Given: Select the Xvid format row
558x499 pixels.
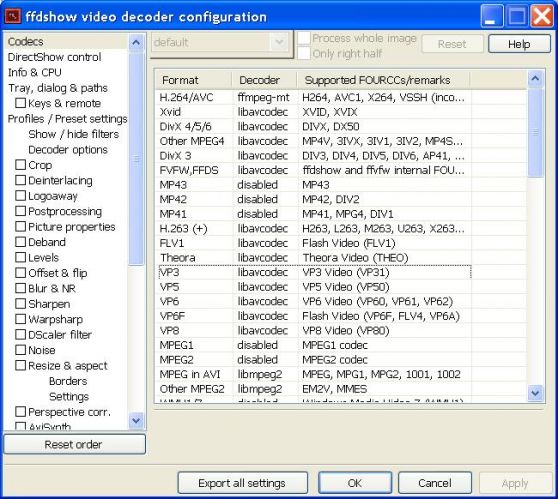Looking at the screenshot, I should point(315,112).
